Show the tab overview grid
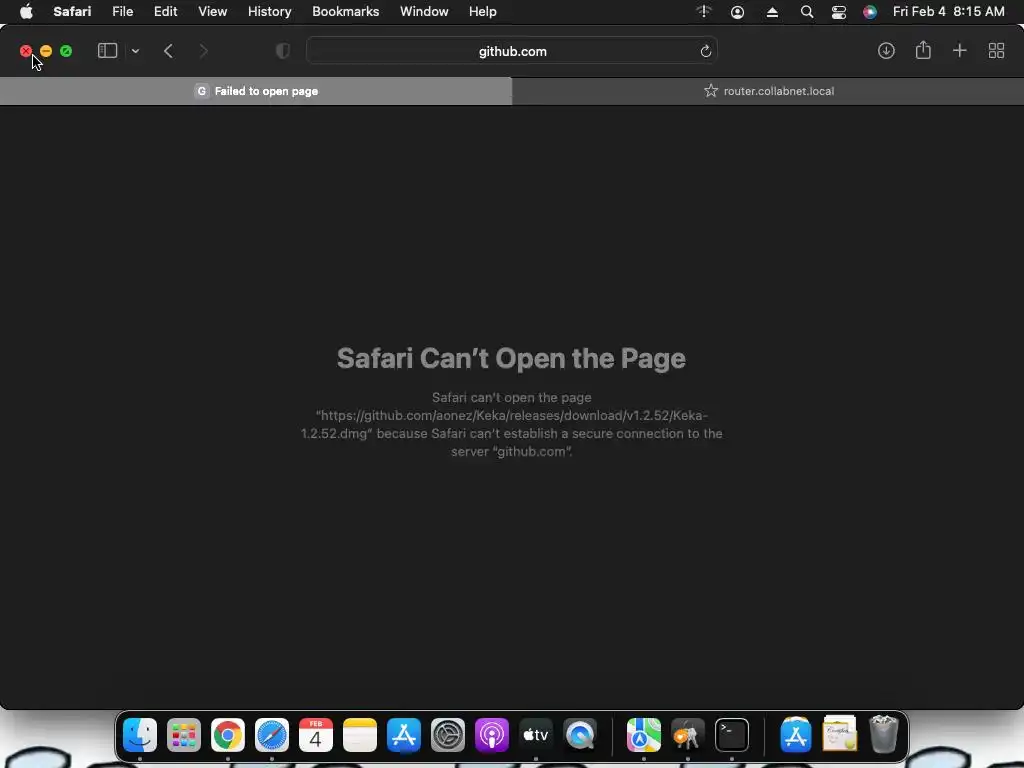 [x=996, y=51]
